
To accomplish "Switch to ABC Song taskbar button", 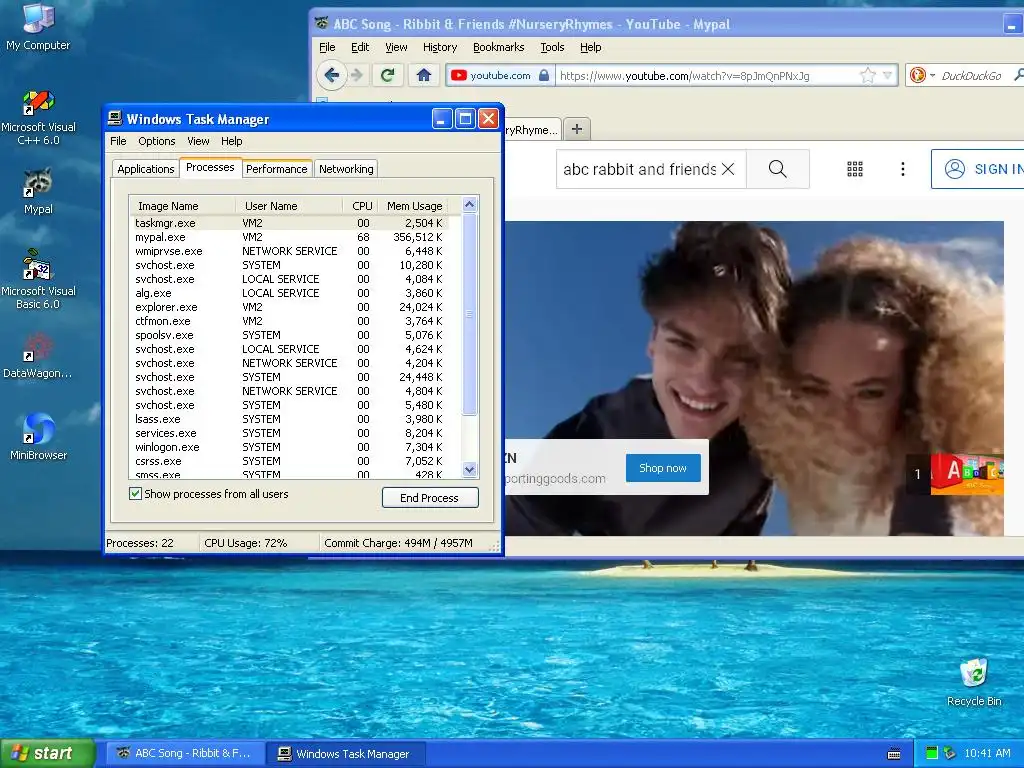I will (x=187, y=754).
